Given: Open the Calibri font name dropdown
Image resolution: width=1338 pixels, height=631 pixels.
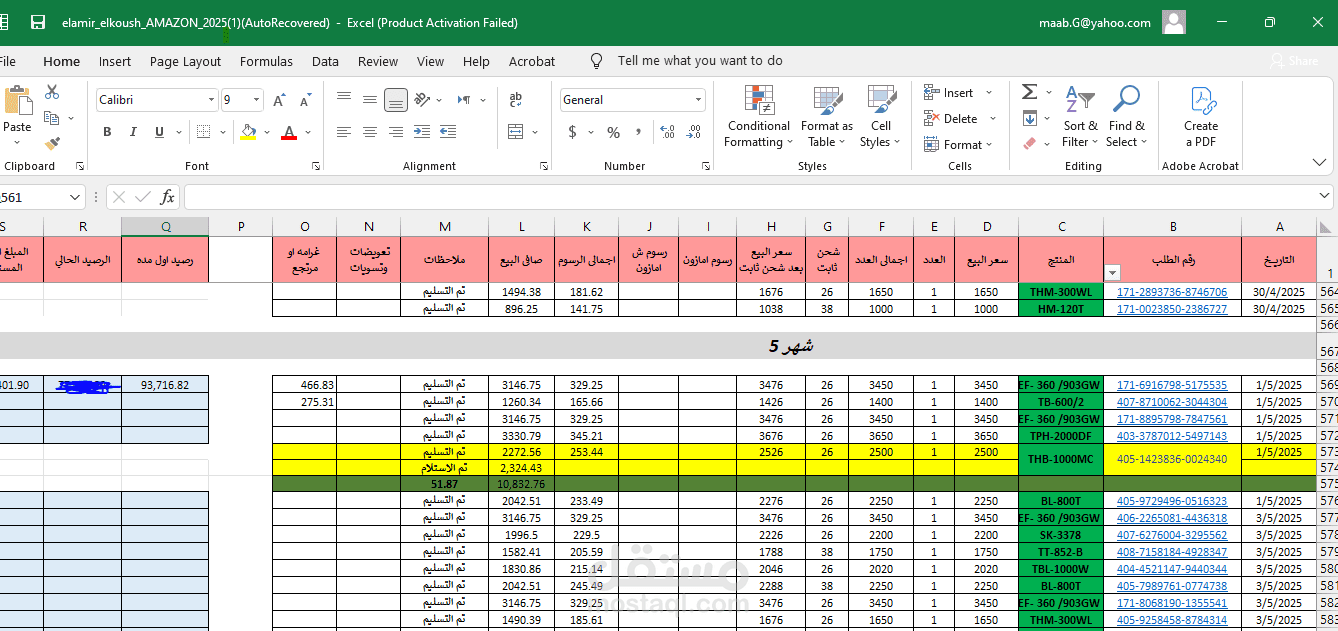Looking at the screenshot, I should [x=211, y=100].
